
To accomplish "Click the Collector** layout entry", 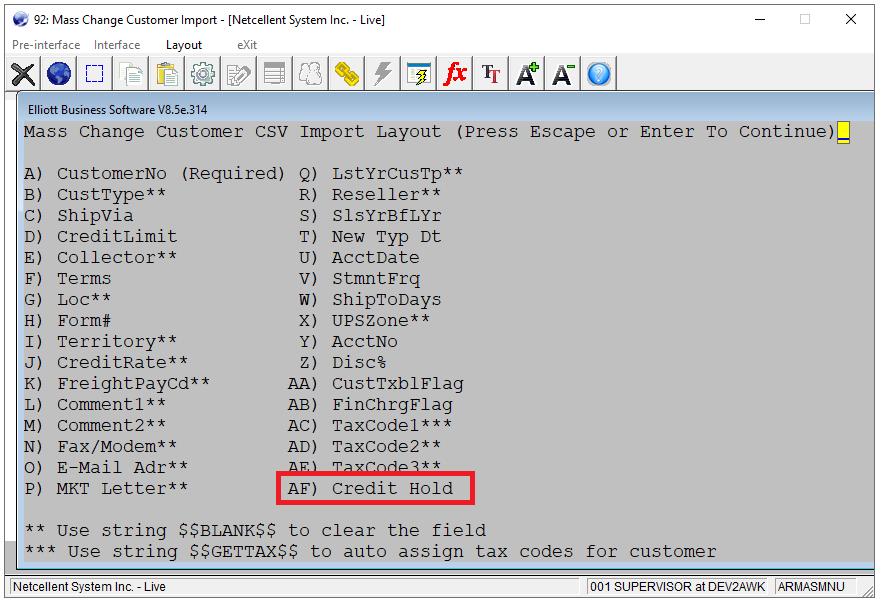I will [100, 258].
